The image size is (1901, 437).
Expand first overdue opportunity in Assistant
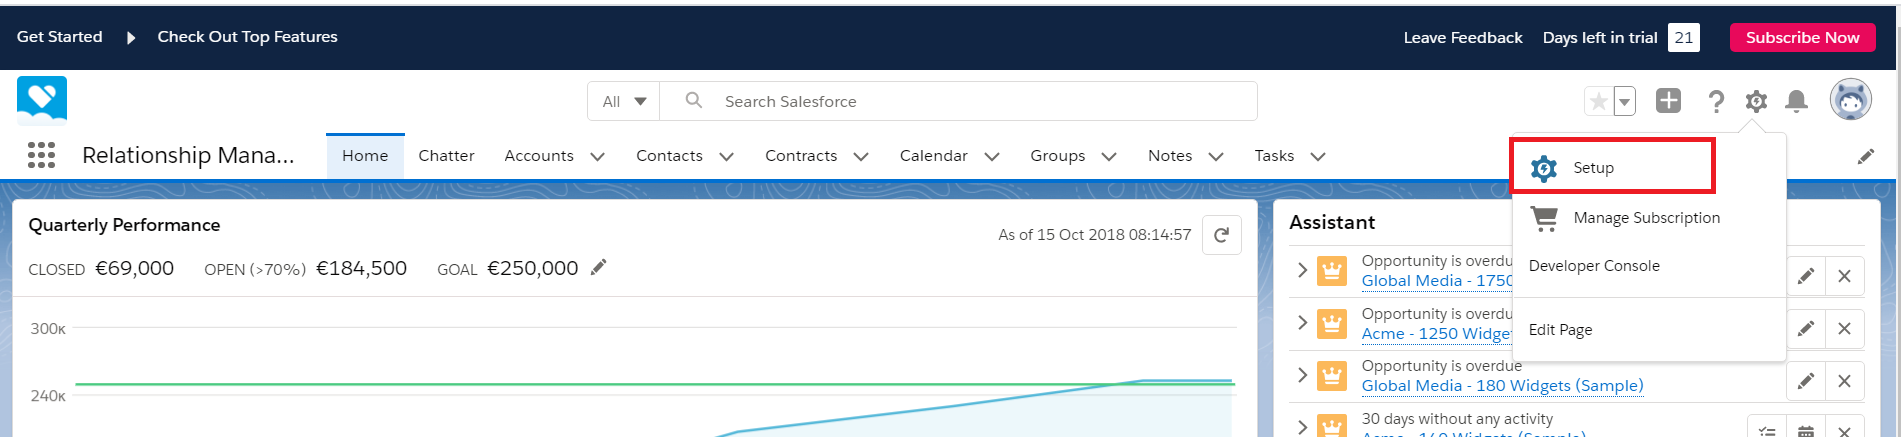click(x=1302, y=270)
